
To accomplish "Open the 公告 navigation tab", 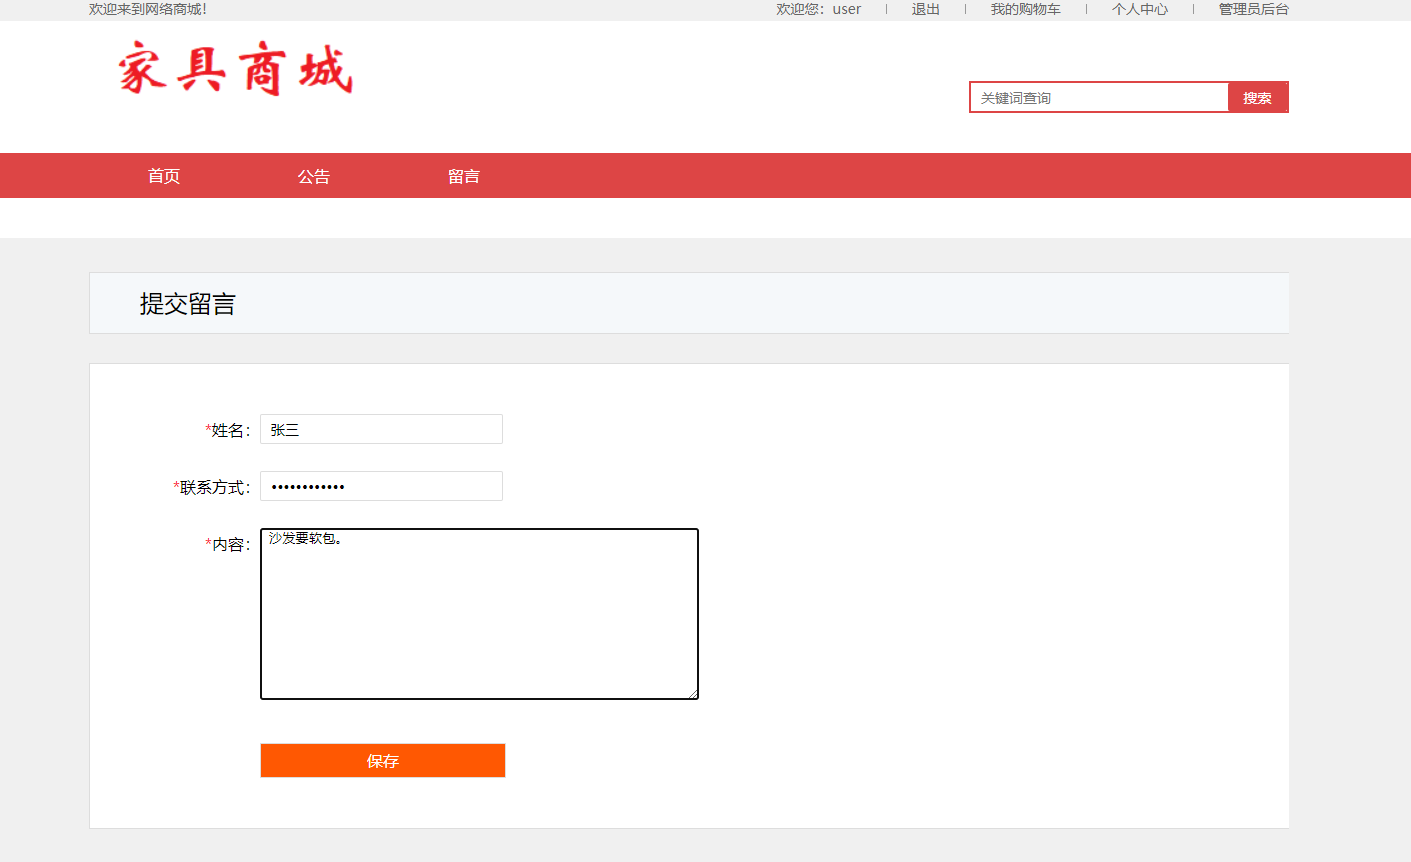I will coord(315,175).
